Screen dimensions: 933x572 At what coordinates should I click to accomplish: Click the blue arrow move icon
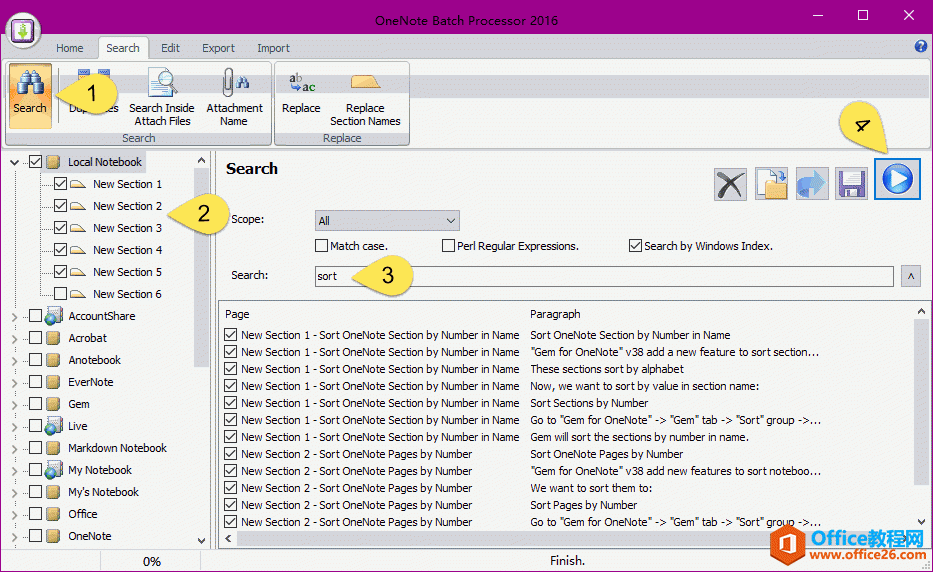click(812, 184)
